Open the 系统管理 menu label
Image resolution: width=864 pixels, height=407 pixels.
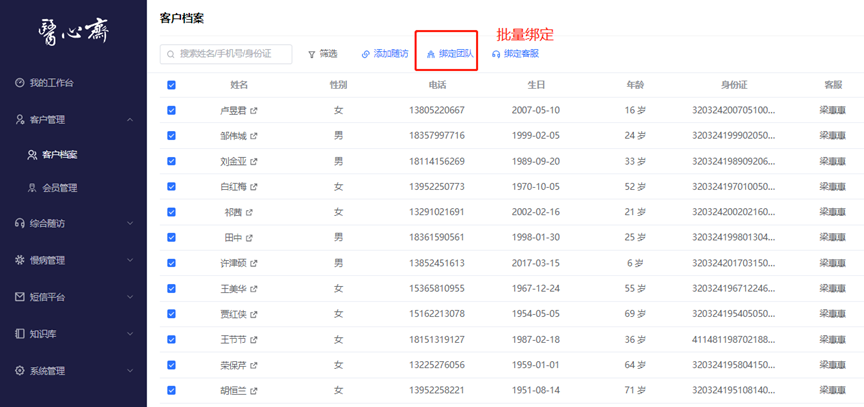click(47, 370)
